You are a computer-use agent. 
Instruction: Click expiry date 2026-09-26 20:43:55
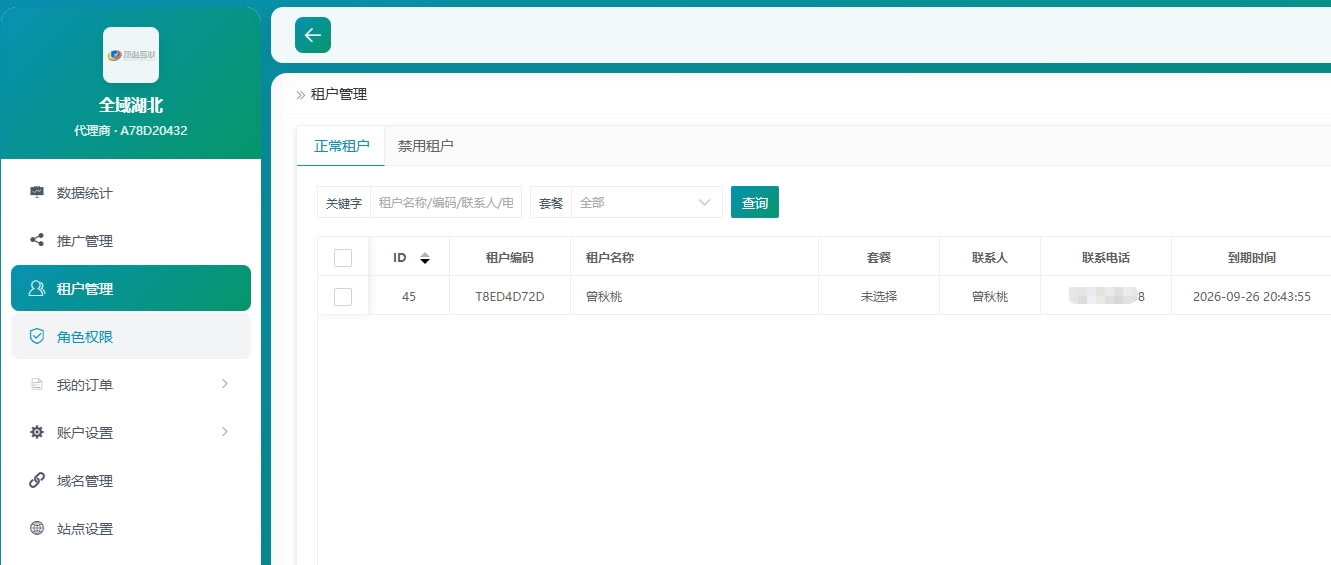(x=1252, y=297)
